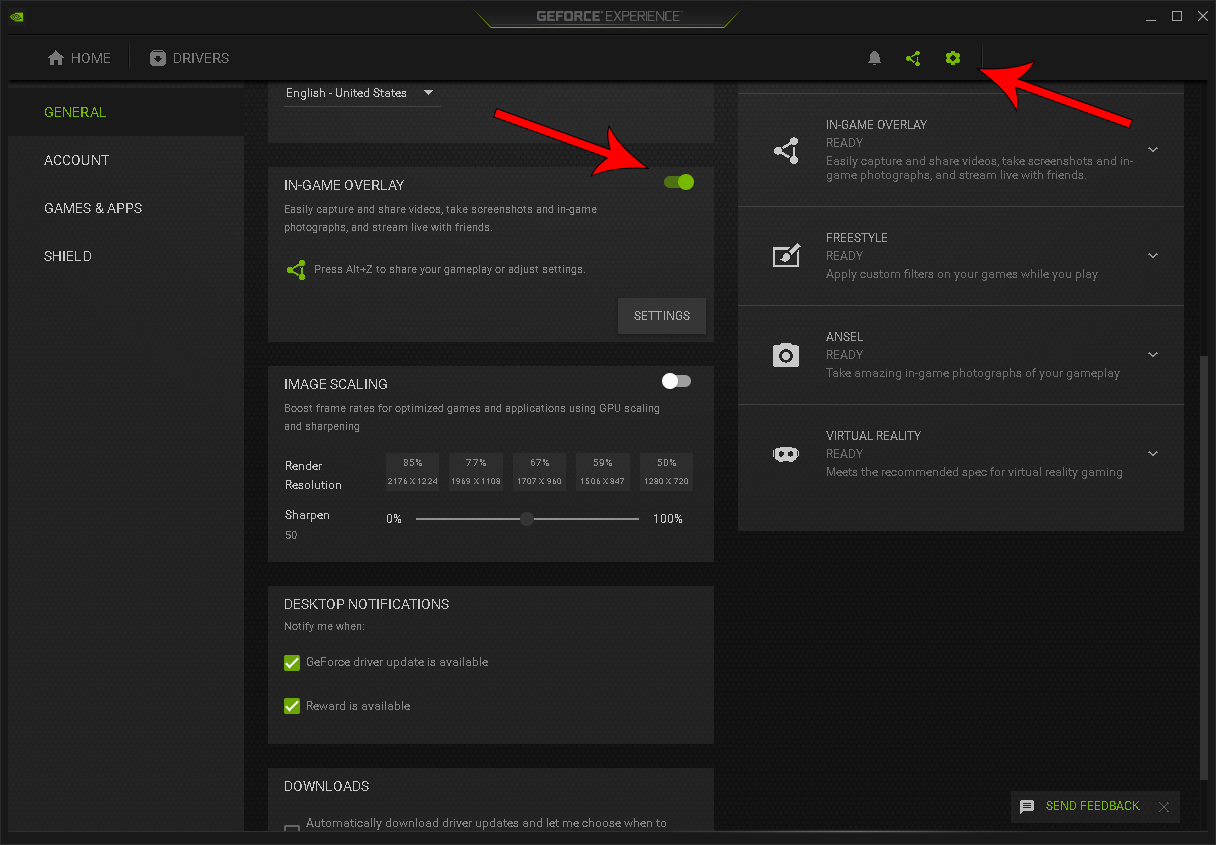
Task: Click the Ansel camera icon
Action: 787,355
